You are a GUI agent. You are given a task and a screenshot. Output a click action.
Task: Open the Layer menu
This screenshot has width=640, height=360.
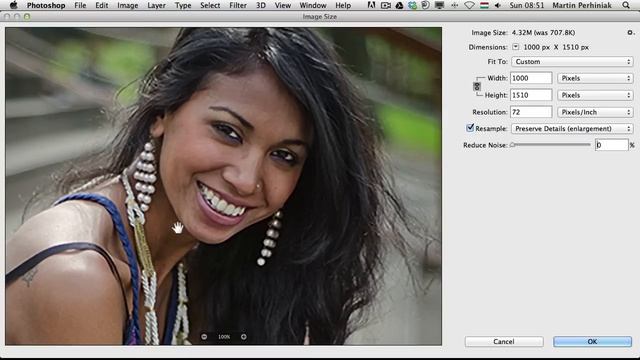click(x=156, y=5)
